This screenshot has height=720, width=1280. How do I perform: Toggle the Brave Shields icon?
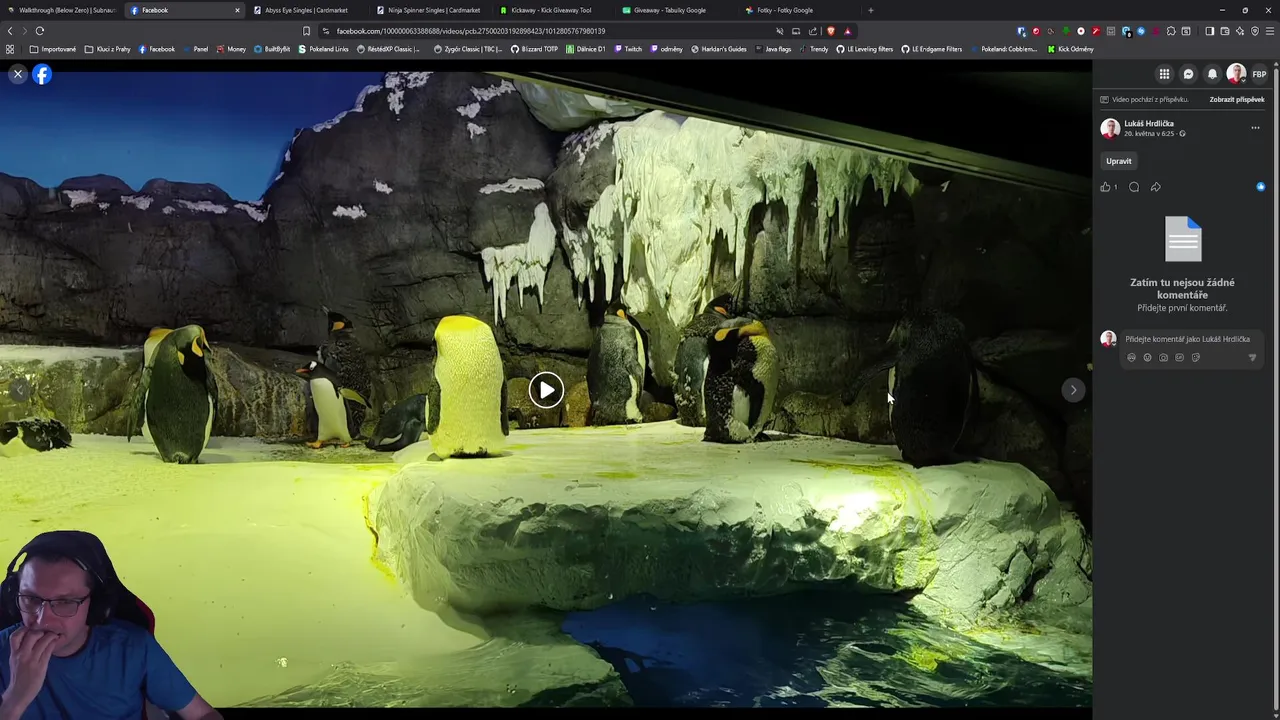click(830, 31)
